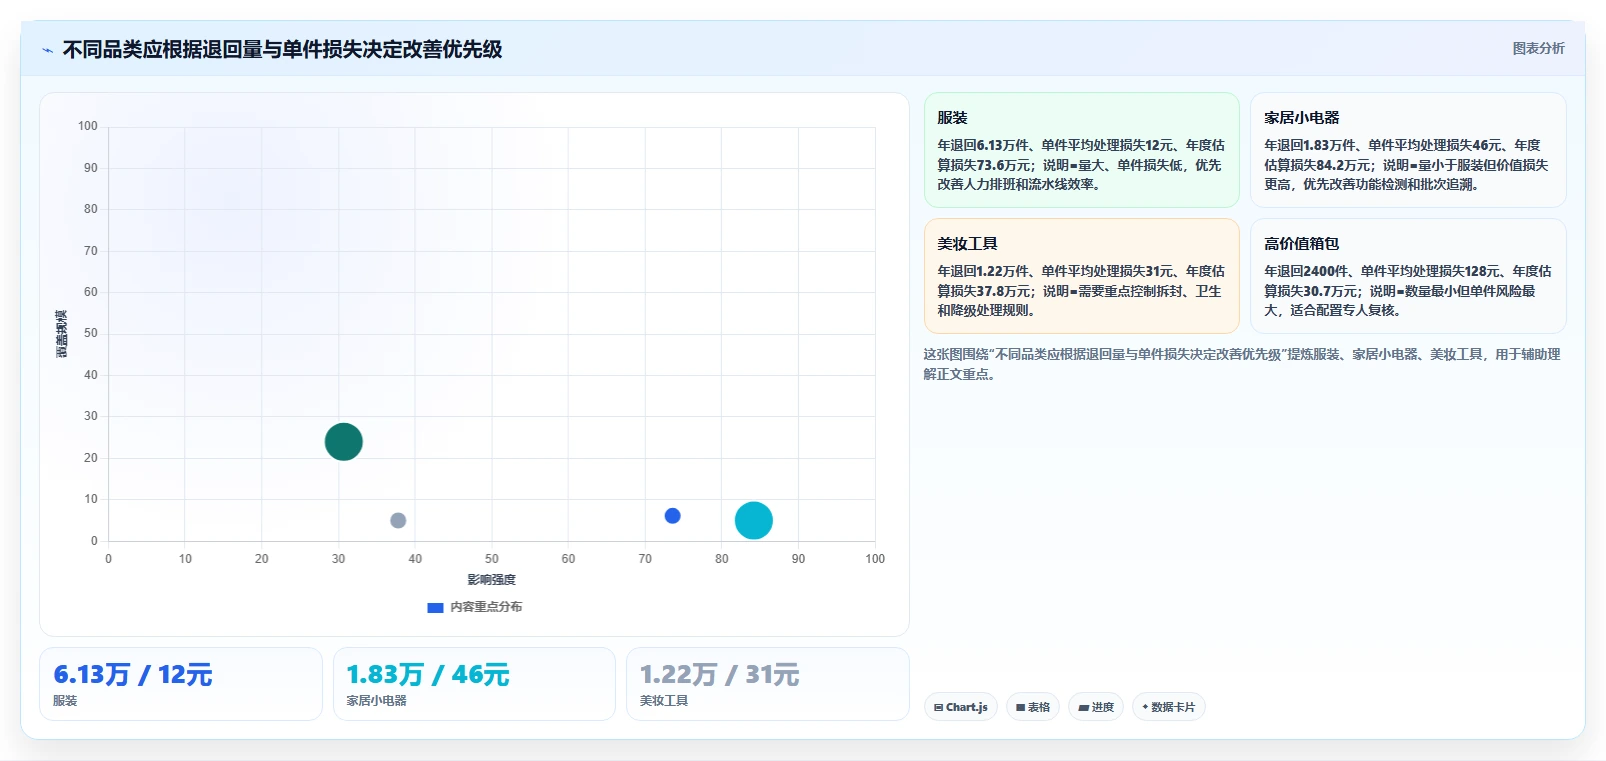
Task: Click the 内容重点分布 legend label
Action: (486, 607)
